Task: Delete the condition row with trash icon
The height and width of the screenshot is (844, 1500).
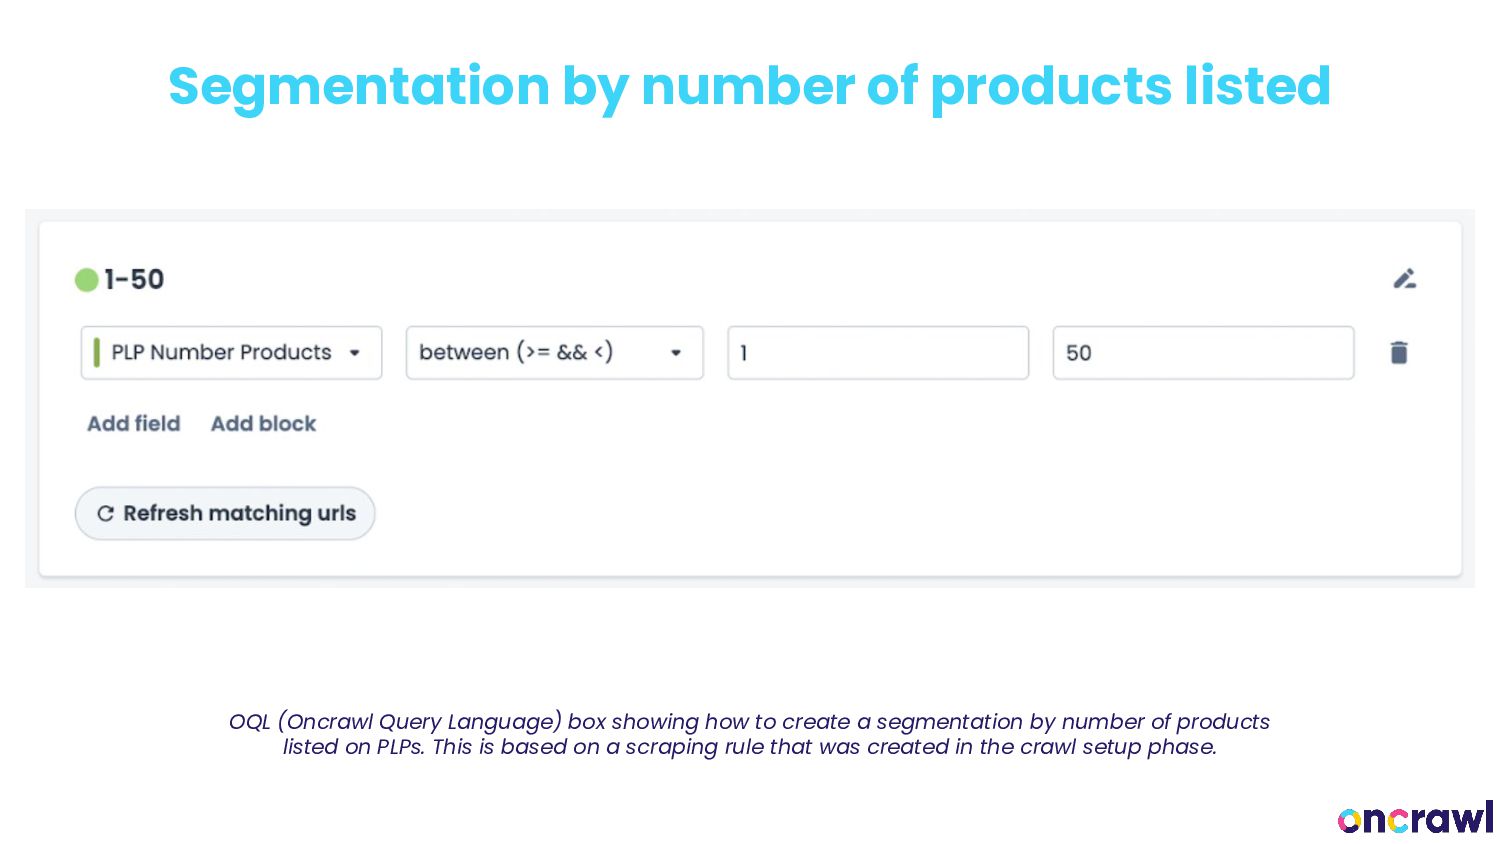Action: [x=1399, y=353]
